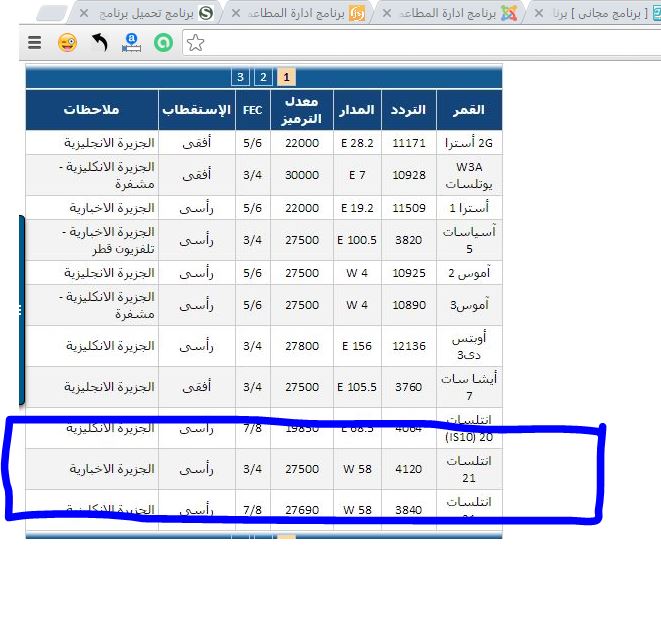Click the التردد column header
Screen dimensions: 661x622
[x=408, y=110]
